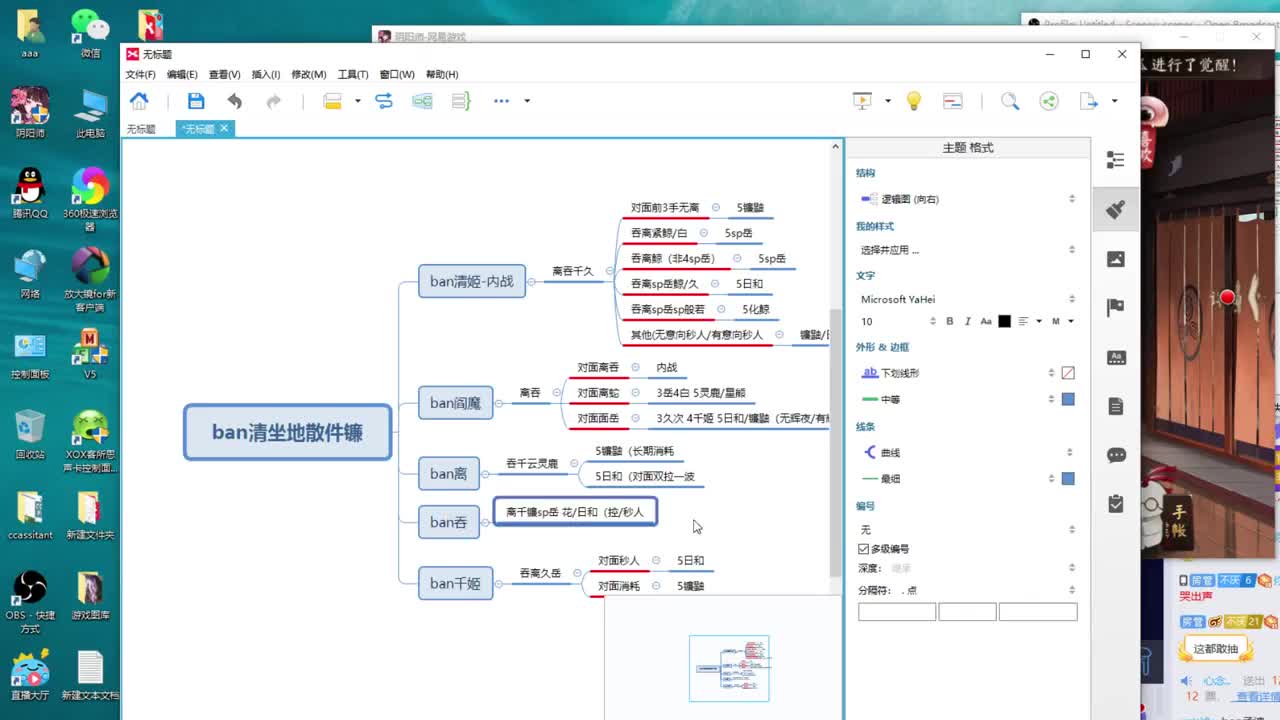Viewport: 1280px width, 720px height.
Task: Open the three-dots more insert options
Action: [x=502, y=101]
